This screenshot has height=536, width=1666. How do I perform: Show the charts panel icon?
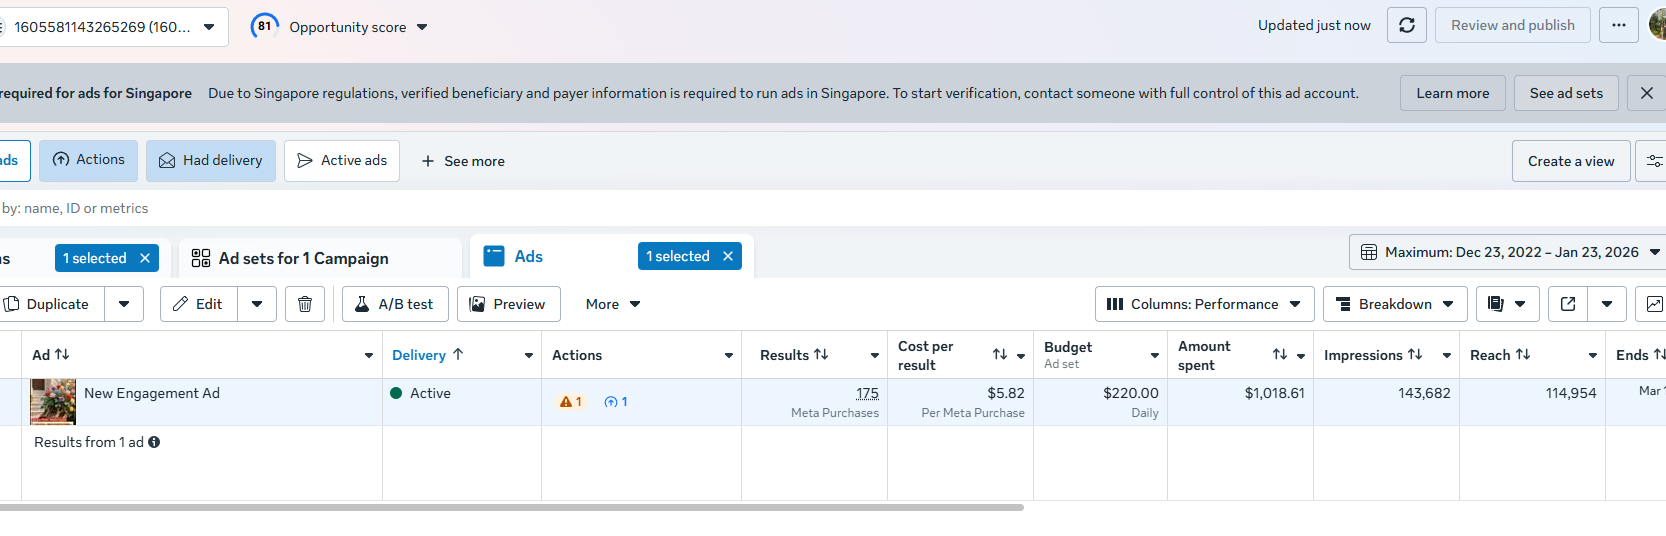click(1654, 304)
